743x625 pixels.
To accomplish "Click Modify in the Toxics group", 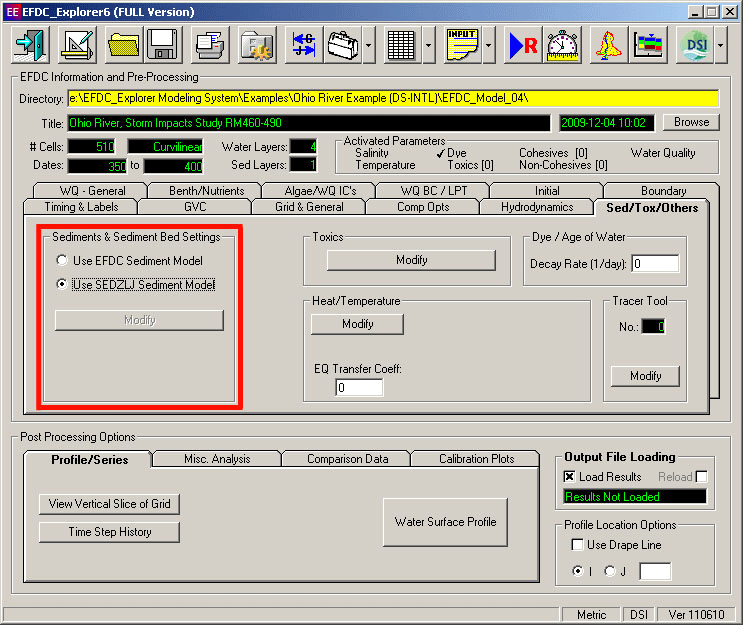I will coord(411,260).
